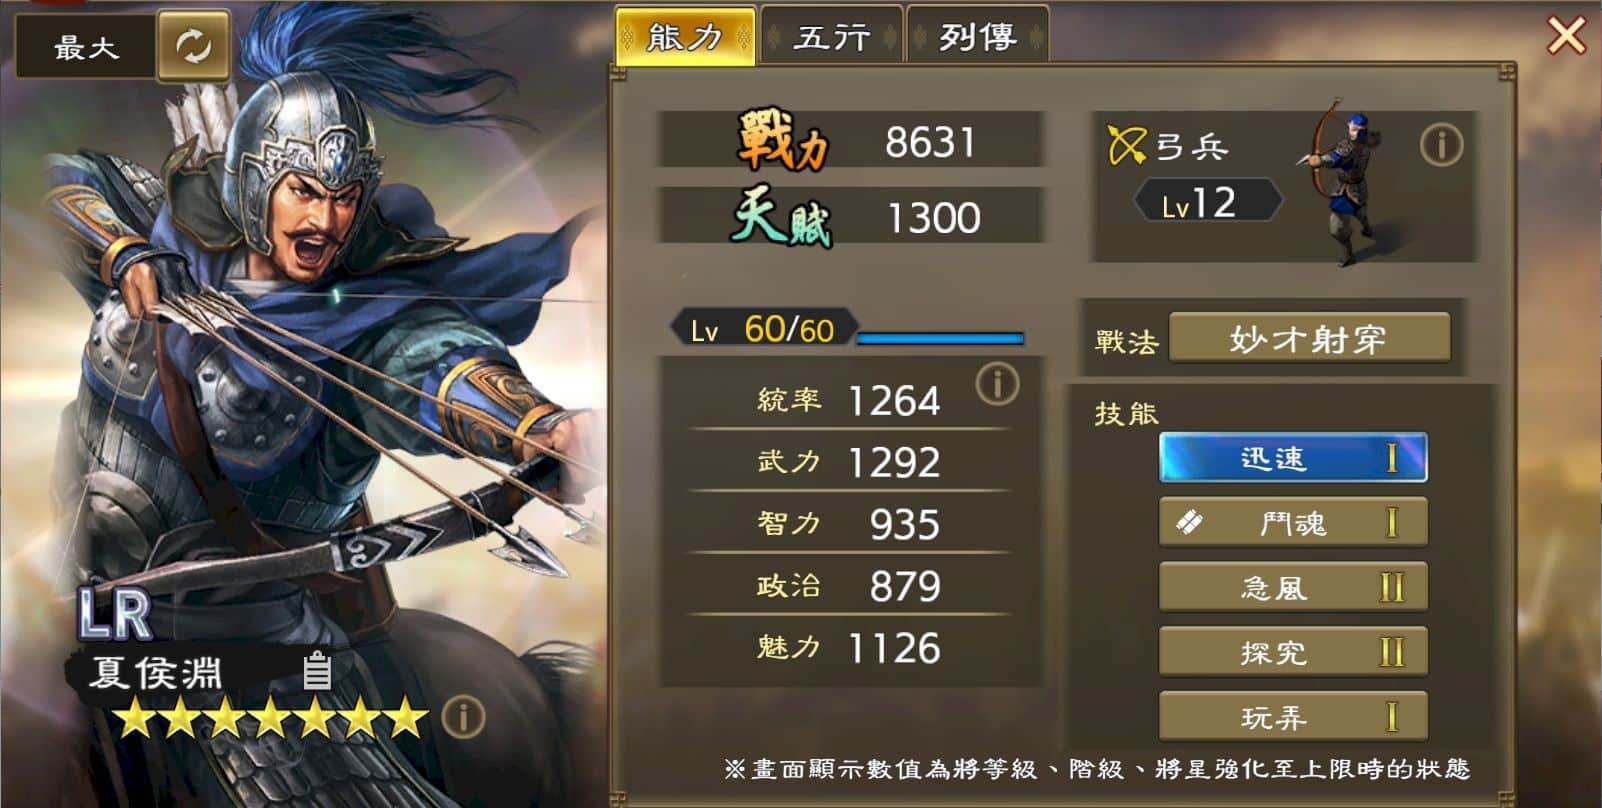Click the blue level experience bar
The width and height of the screenshot is (1602, 808).
coord(940,337)
